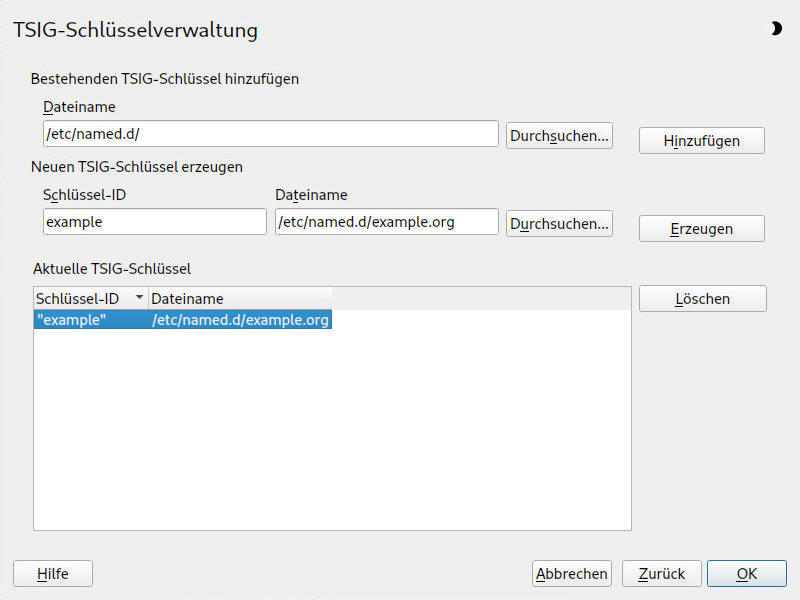Confirm with the OK button

tap(746, 573)
